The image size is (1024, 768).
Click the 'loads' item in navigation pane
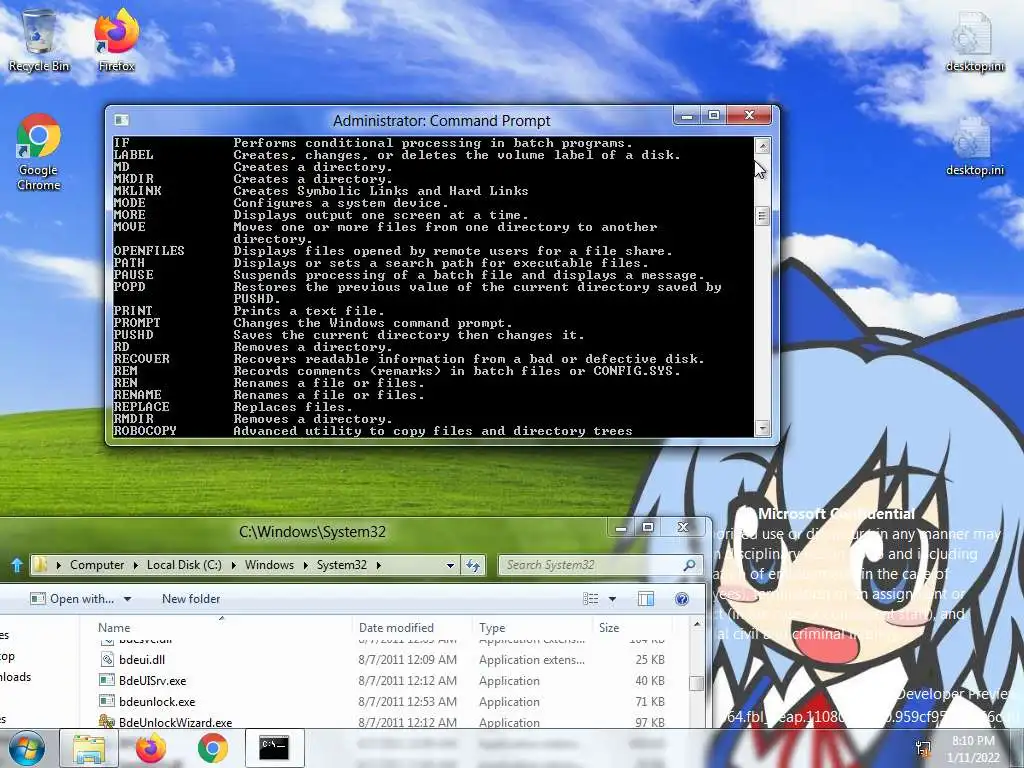(x=16, y=677)
